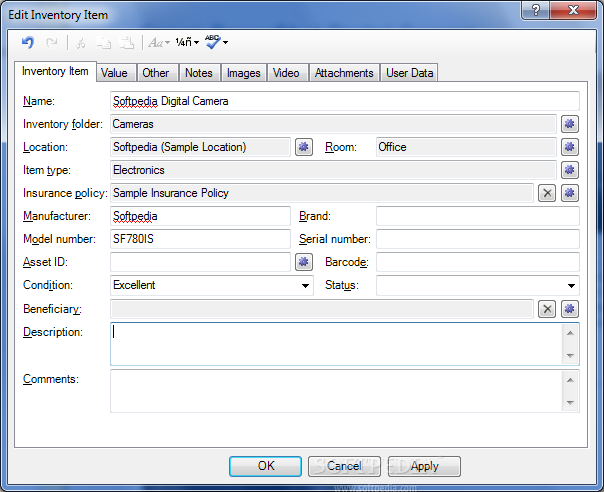Click the Sample Insurance Policy field
This screenshot has width=604, height=492.
click(x=322, y=193)
